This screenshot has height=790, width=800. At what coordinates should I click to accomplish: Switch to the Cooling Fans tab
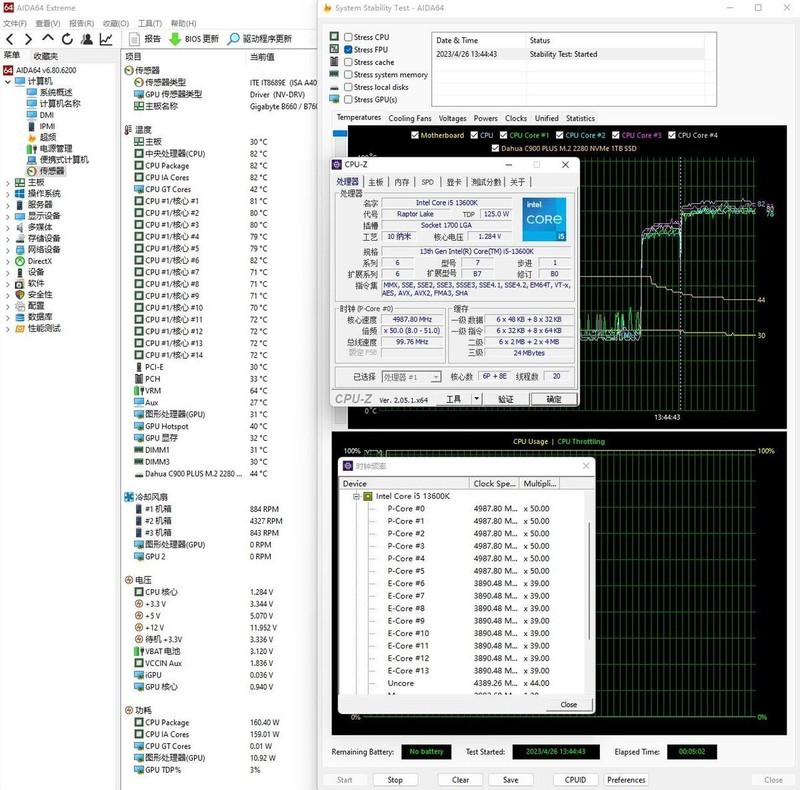coord(409,118)
